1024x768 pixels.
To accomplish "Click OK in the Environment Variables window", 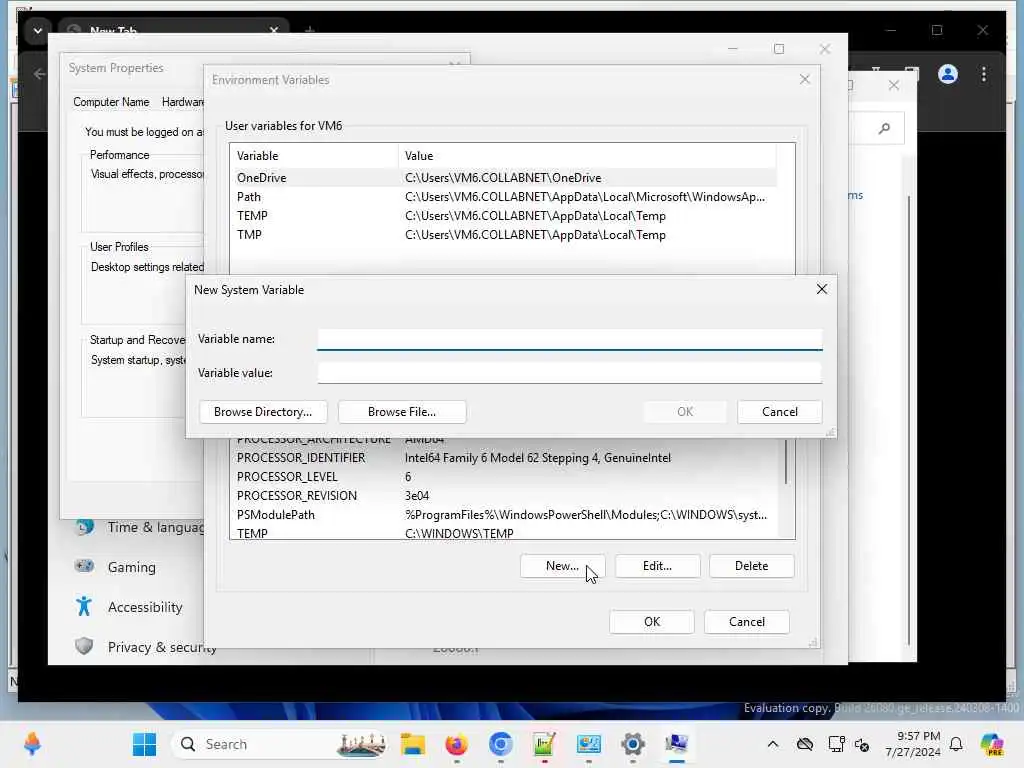I will [x=652, y=622].
